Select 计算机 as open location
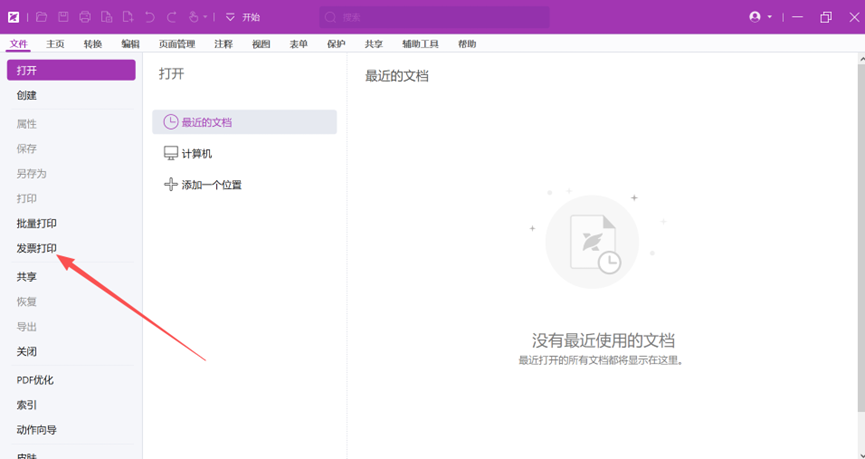This screenshot has height=459, width=865. (196, 154)
